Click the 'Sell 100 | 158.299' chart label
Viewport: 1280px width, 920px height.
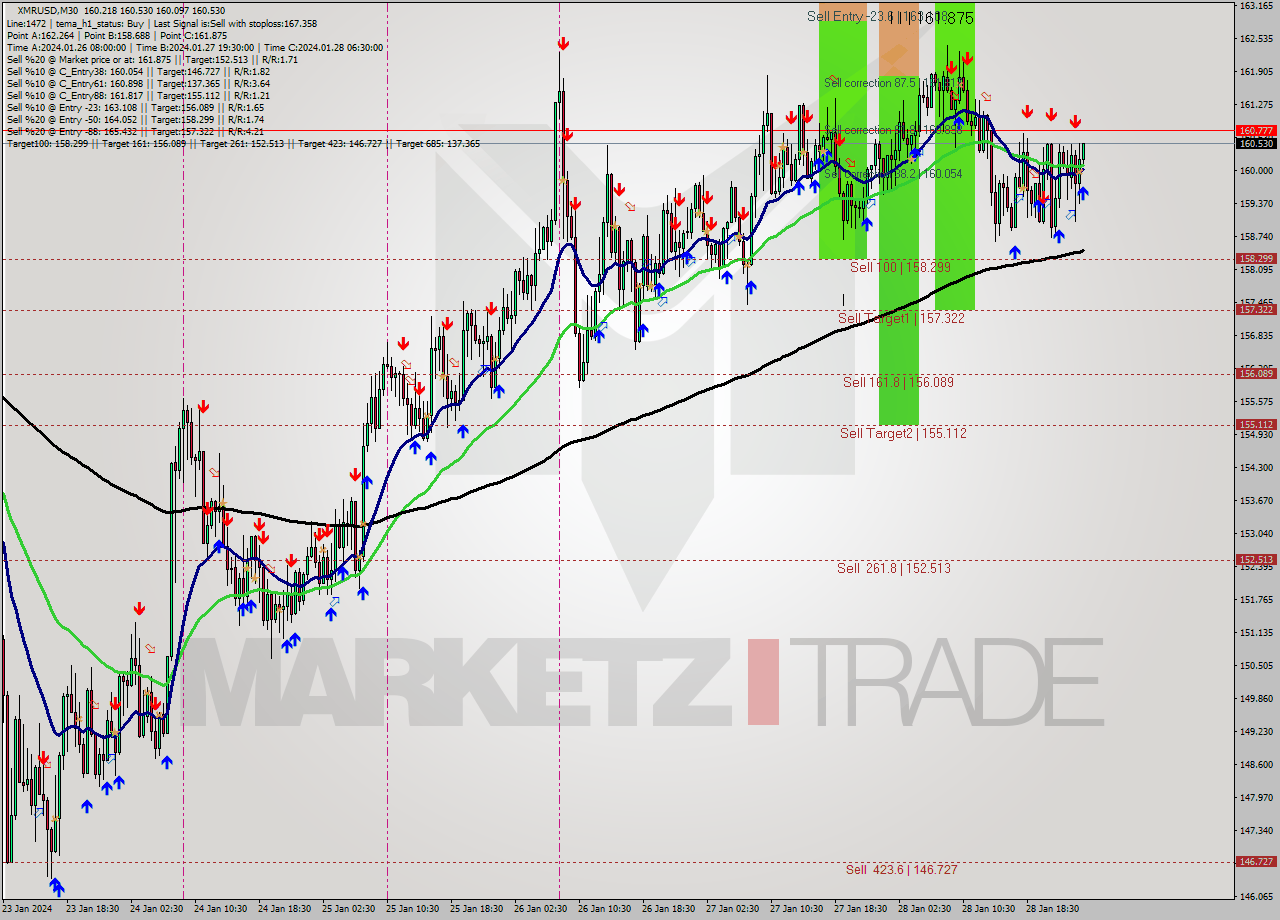(x=900, y=267)
